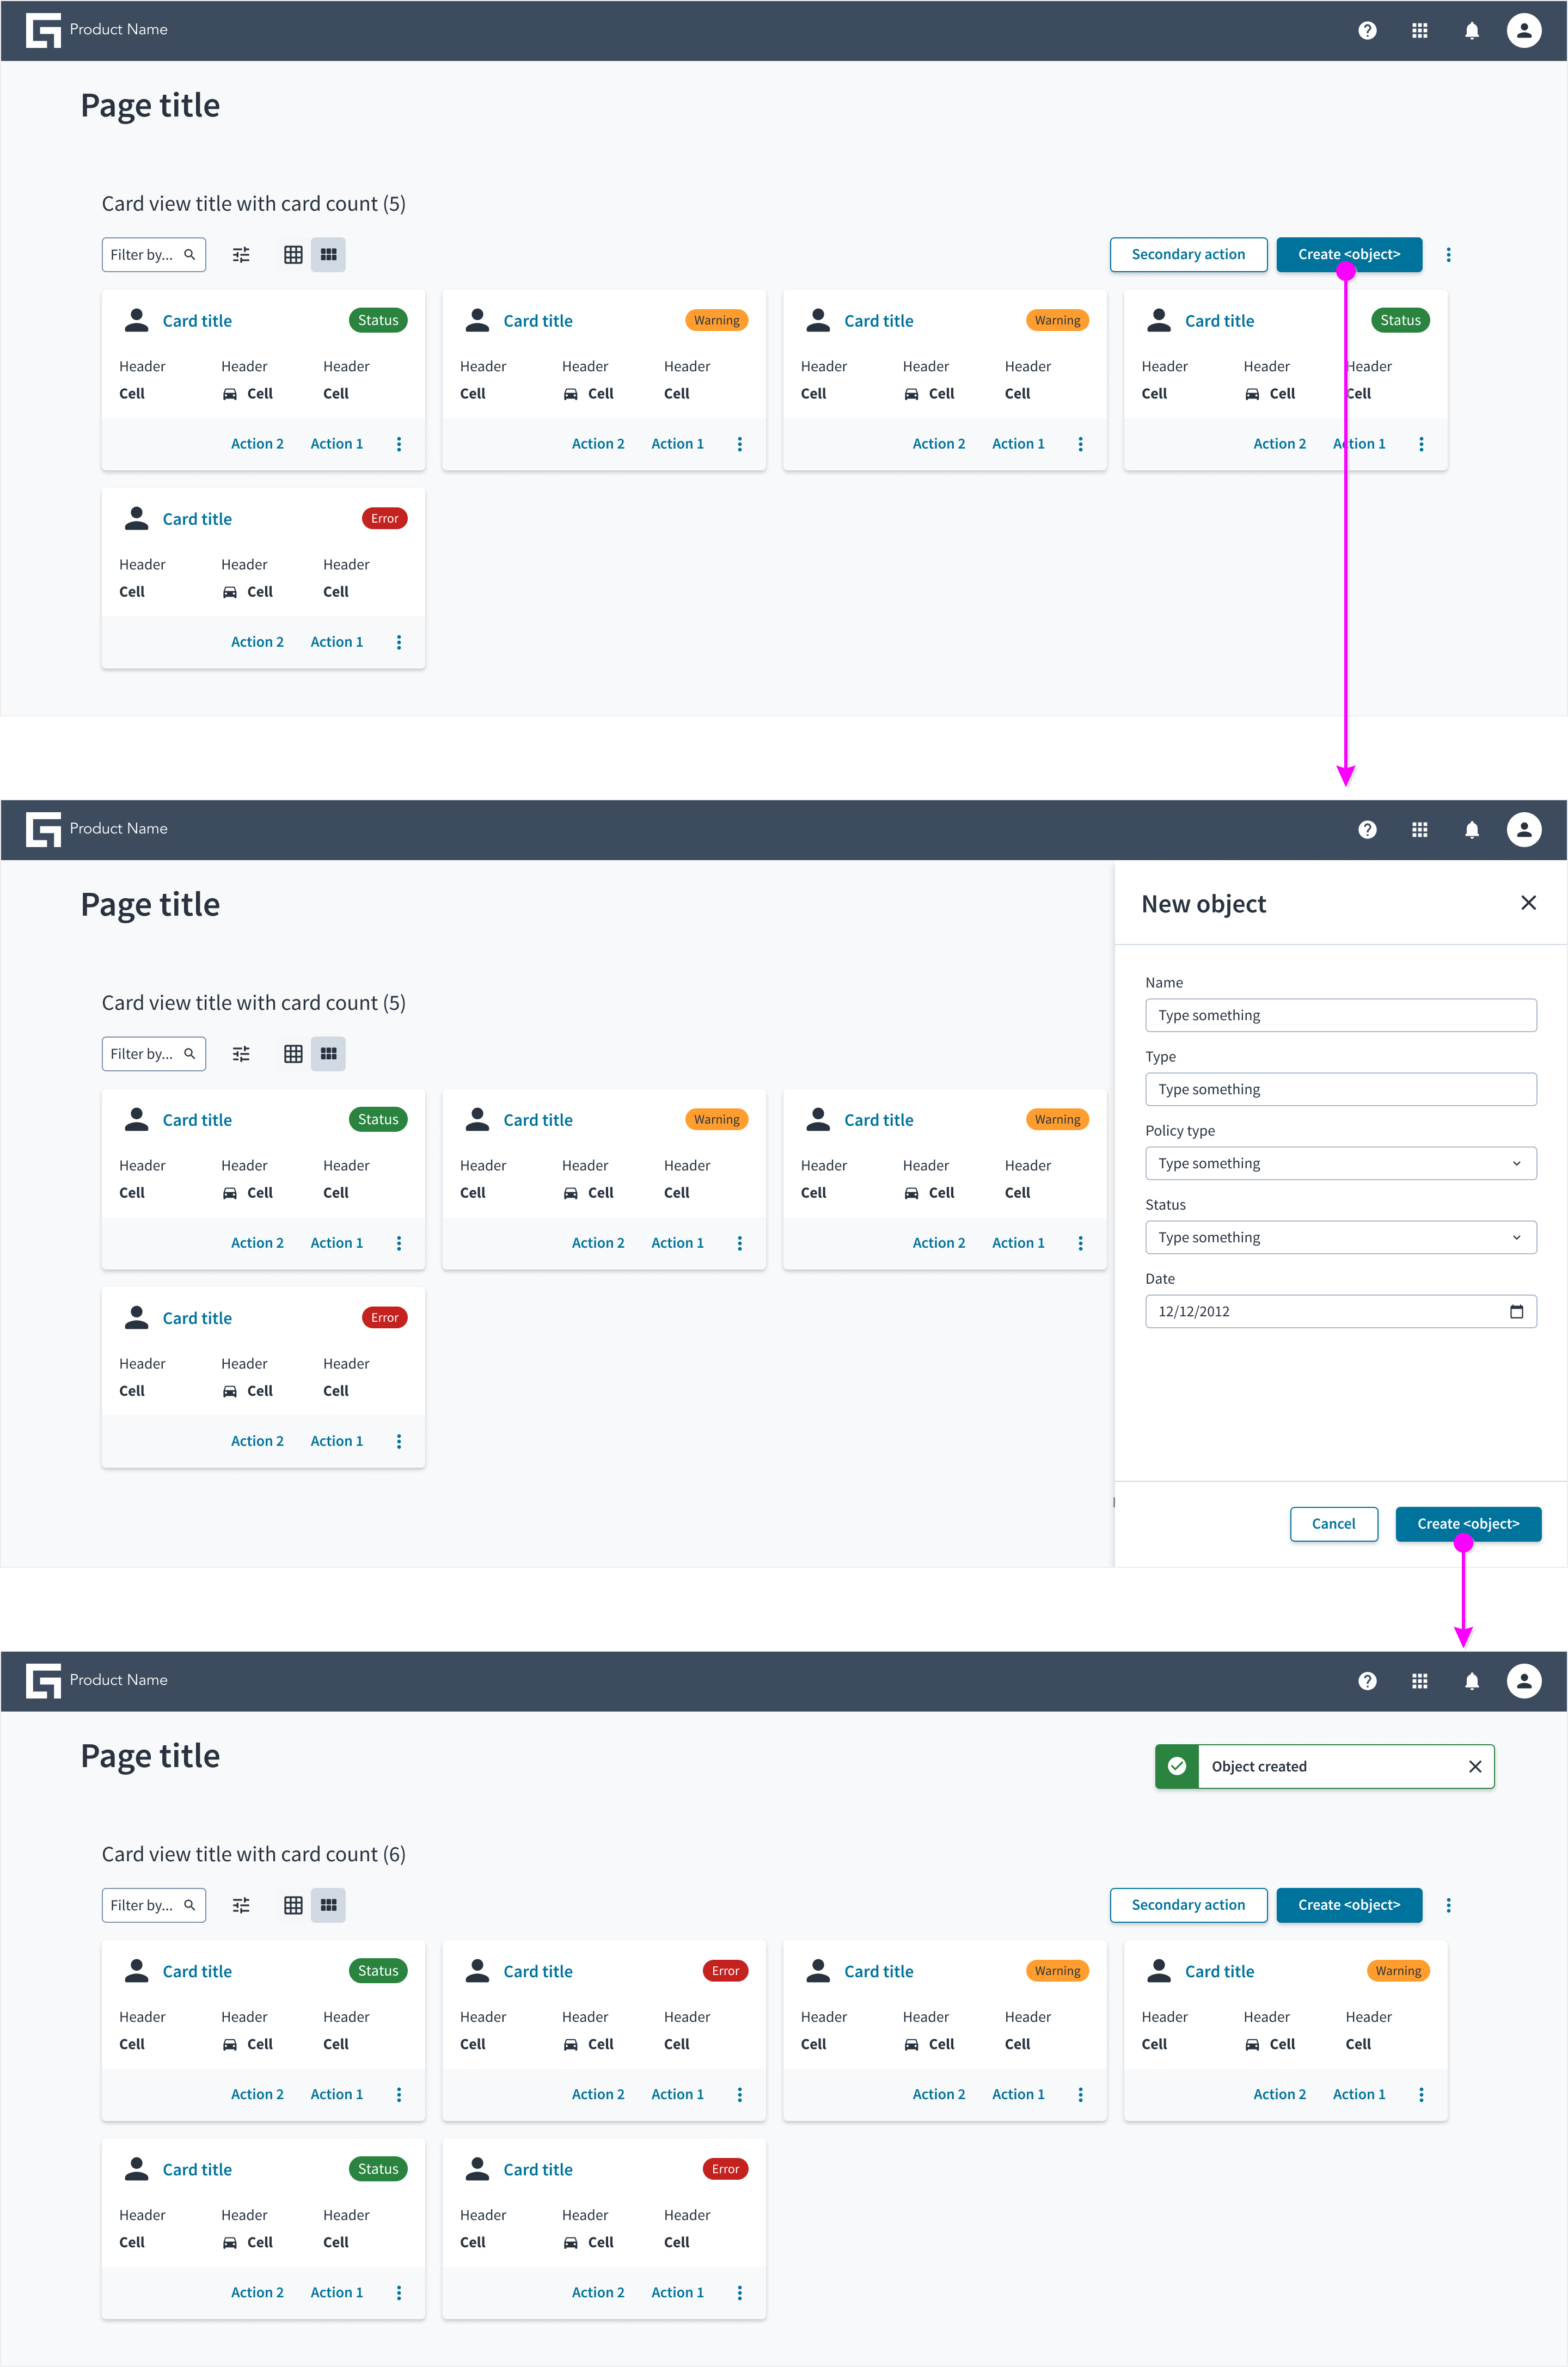This screenshot has width=1568, height=2367.
Task: Click the top Filter by search field
Action: click(x=154, y=255)
